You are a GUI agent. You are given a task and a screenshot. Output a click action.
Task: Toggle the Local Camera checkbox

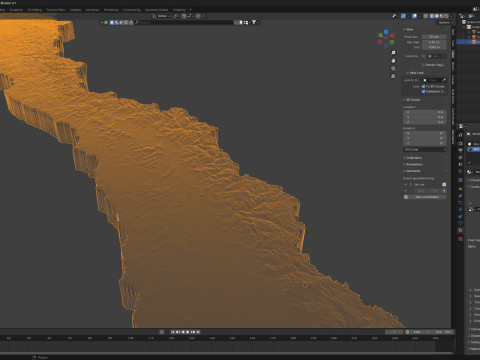tap(424, 56)
